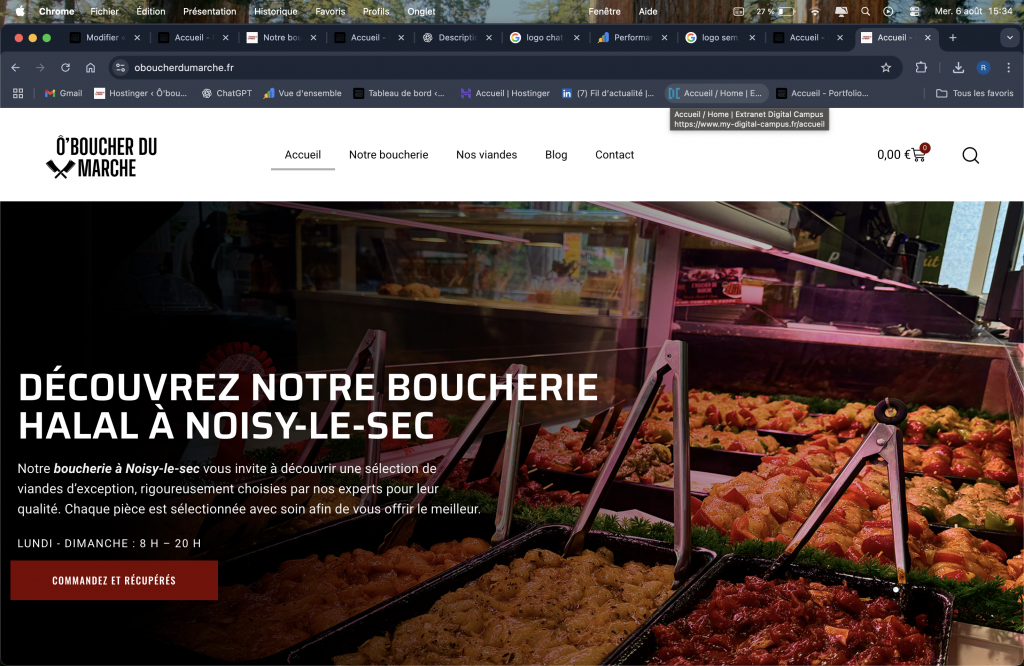1024x666 pixels.
Task: Open the Gmail bookmark
Action: coord(63,93)
